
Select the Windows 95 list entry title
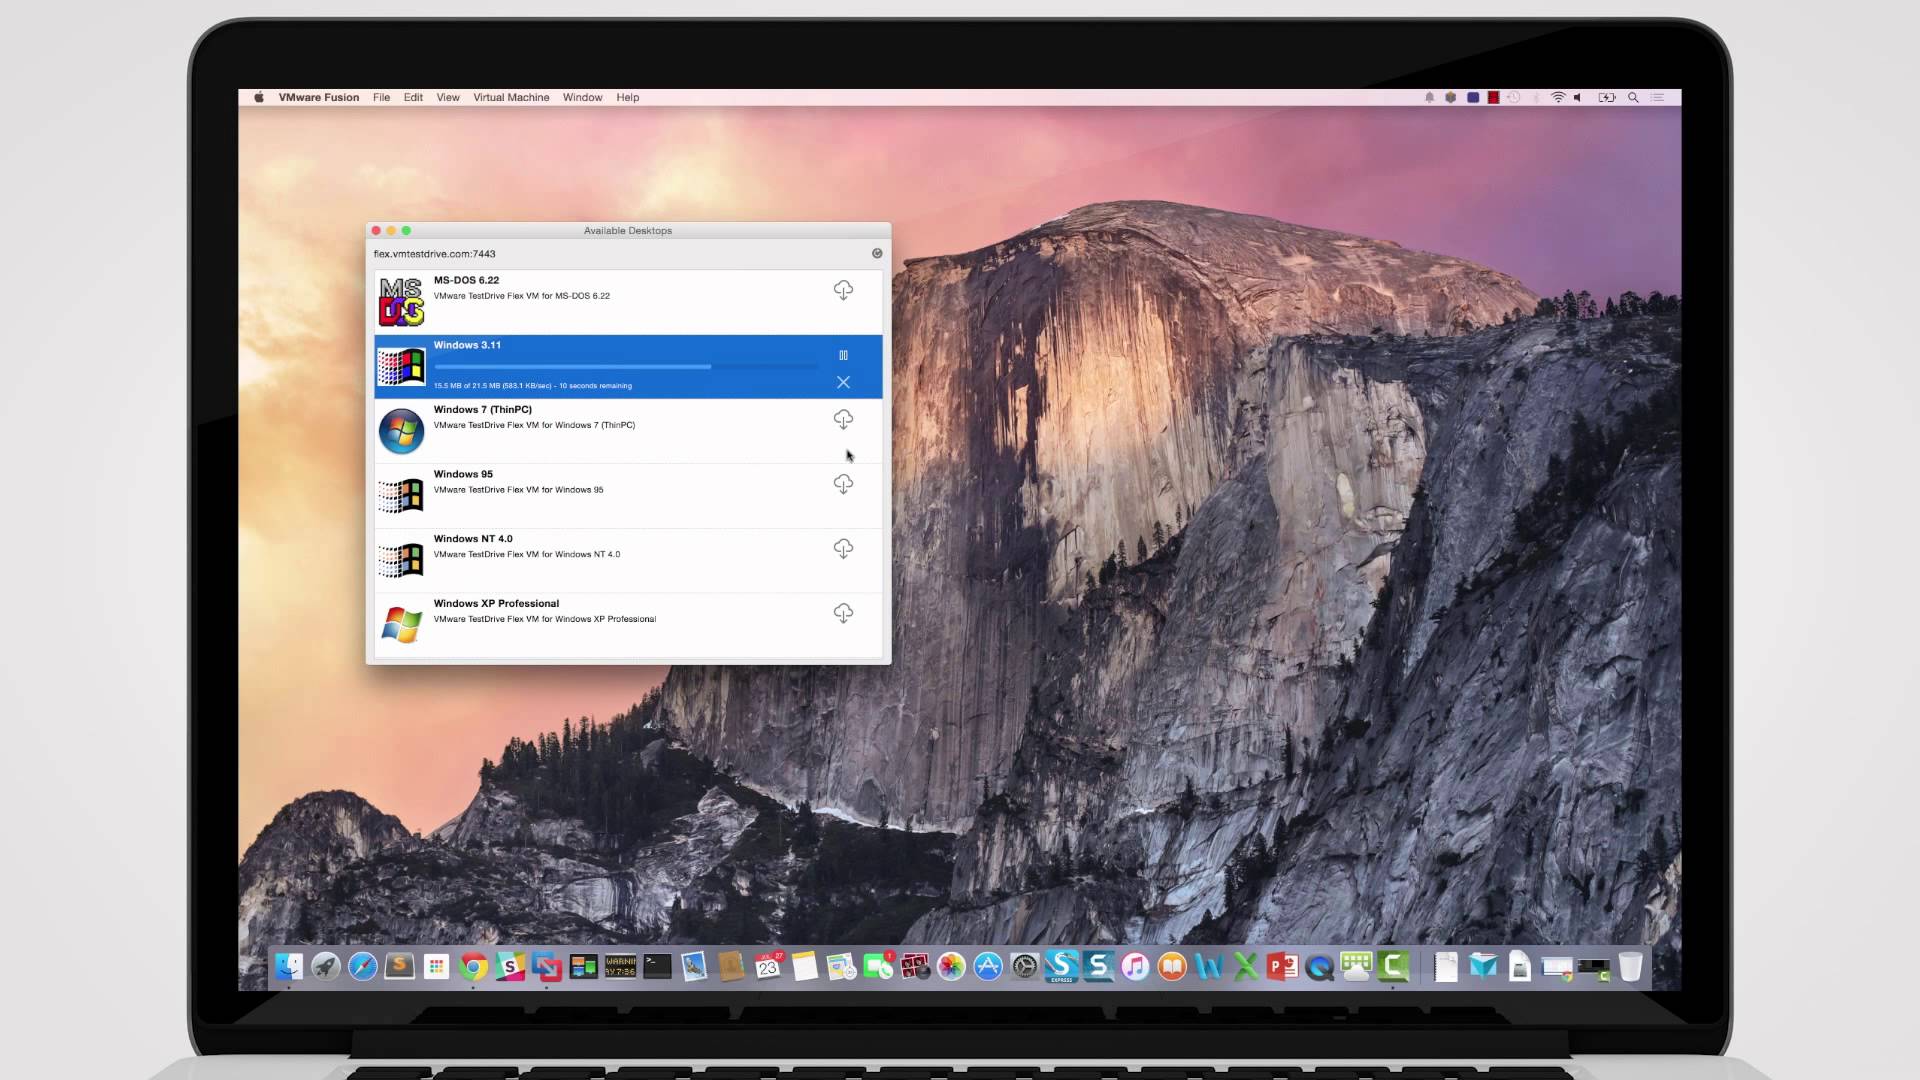[x=463, y=474]
